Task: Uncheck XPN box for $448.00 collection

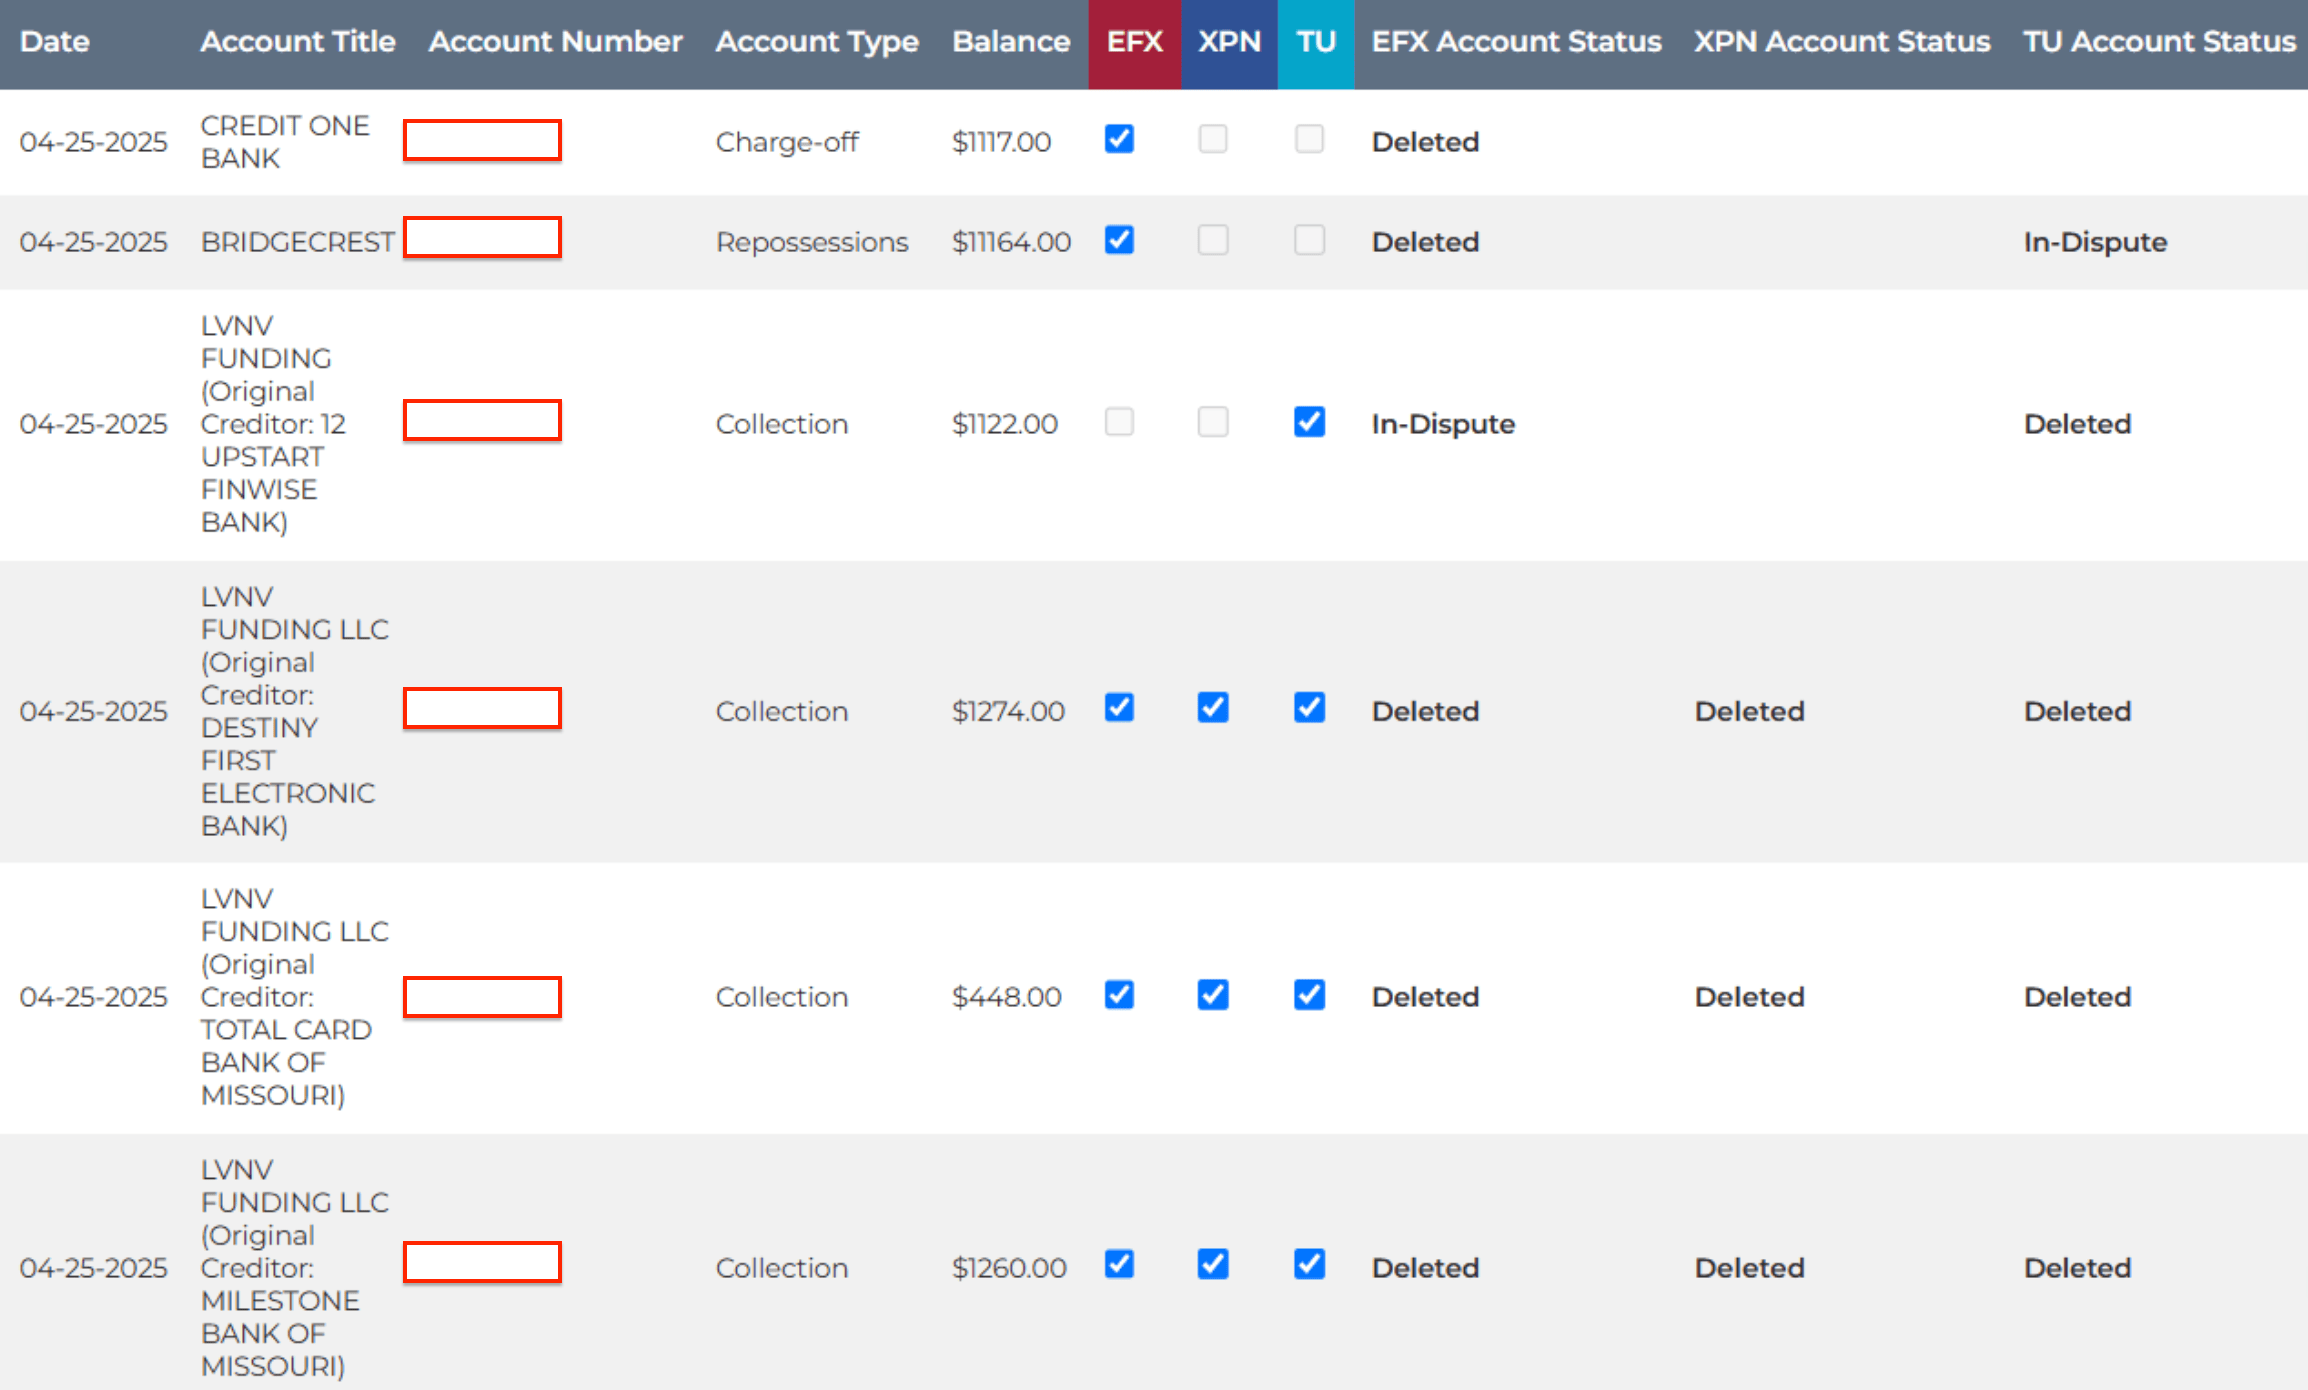Action: (x=1213, y=995)
